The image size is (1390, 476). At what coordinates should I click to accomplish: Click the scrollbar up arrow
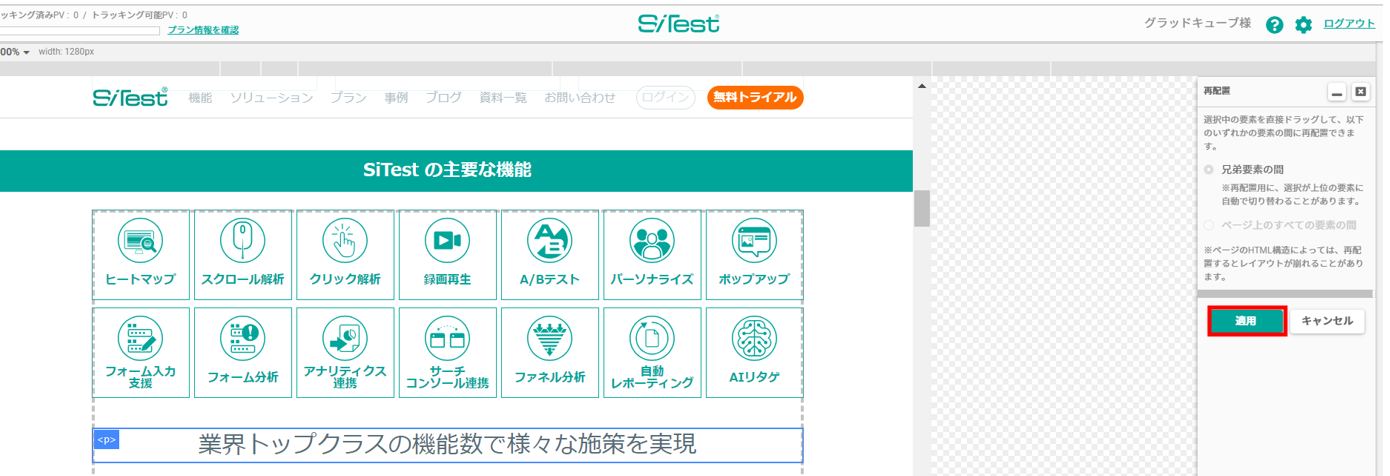pyautogui.click(x=922, y=86)
